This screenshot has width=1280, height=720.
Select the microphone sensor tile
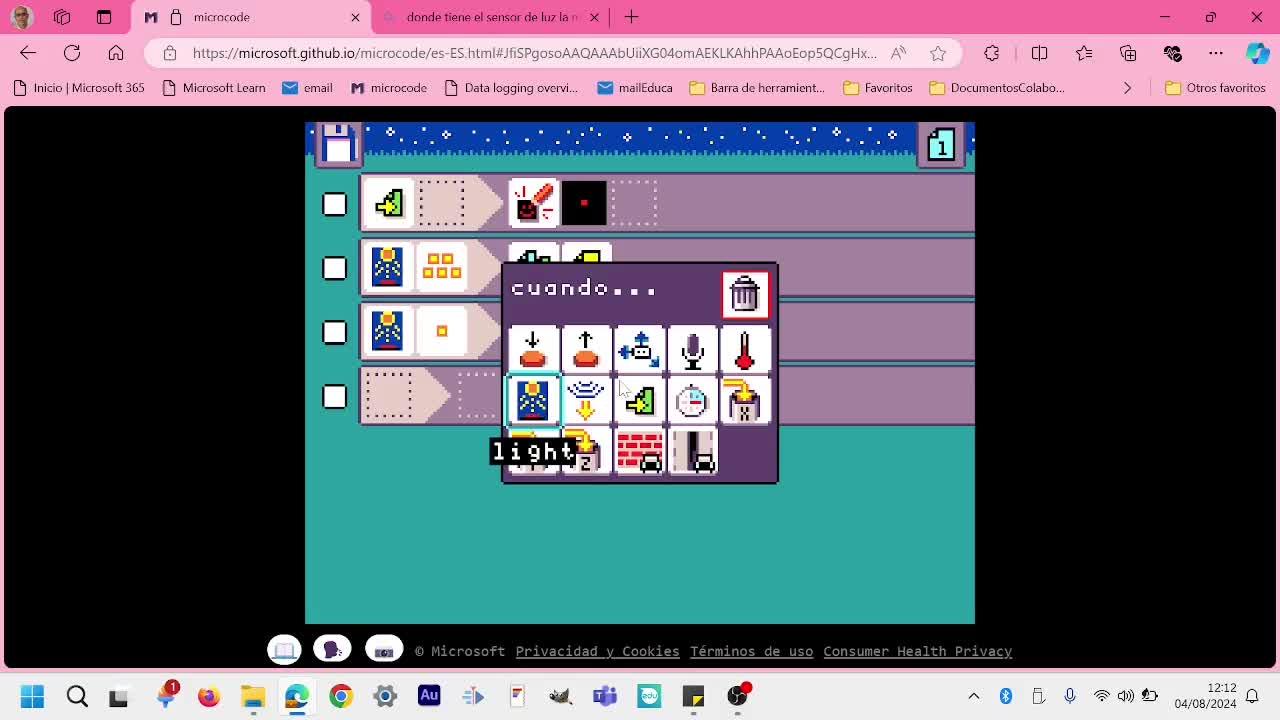pyautogui.click(x=692, y=348)
